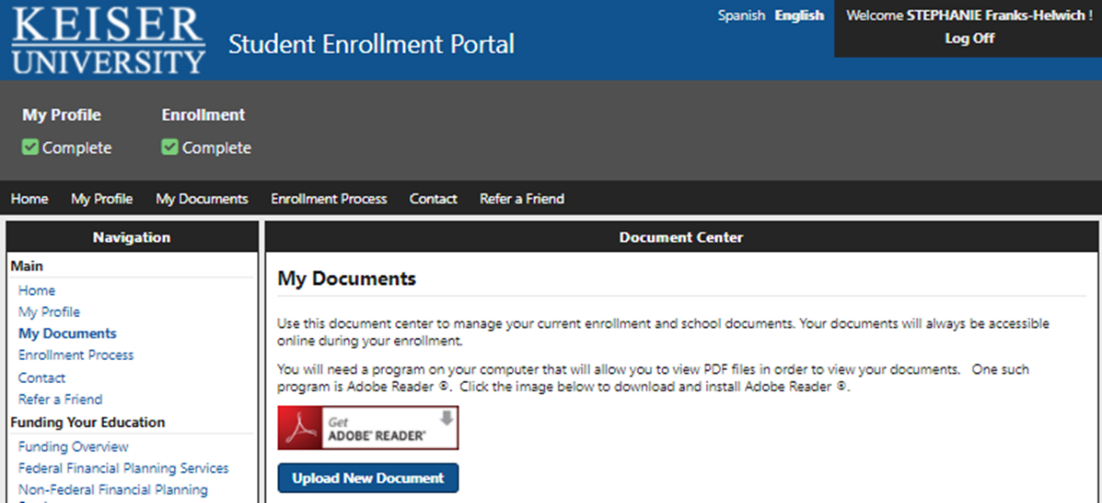Open Home in the Navigation sidebar
This screenshot has height=503, width=1102.
point(37,290)
